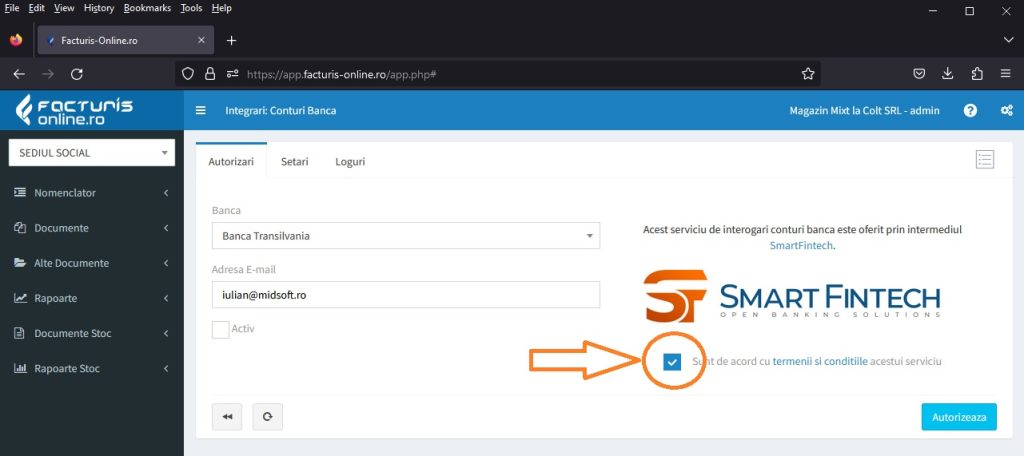Click the Rapoarte line chart icon

pyautogui.click(x=20, y=298)
